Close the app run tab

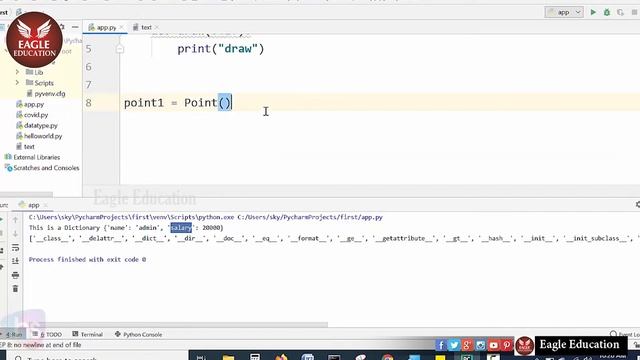pos(45,205)
